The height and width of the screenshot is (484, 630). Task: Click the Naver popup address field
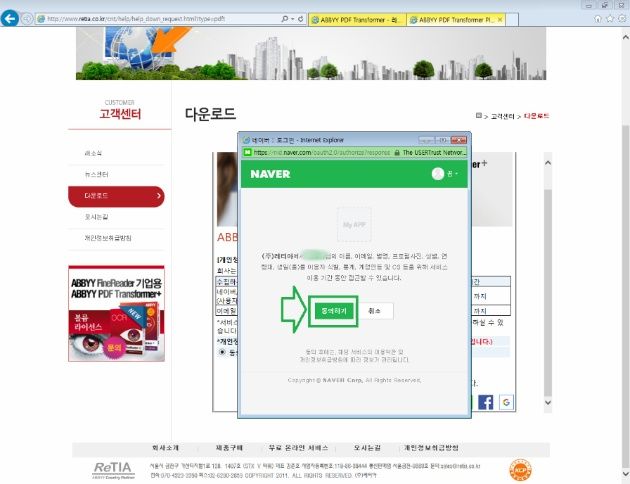pyautogui.click(x=321, y=153)
